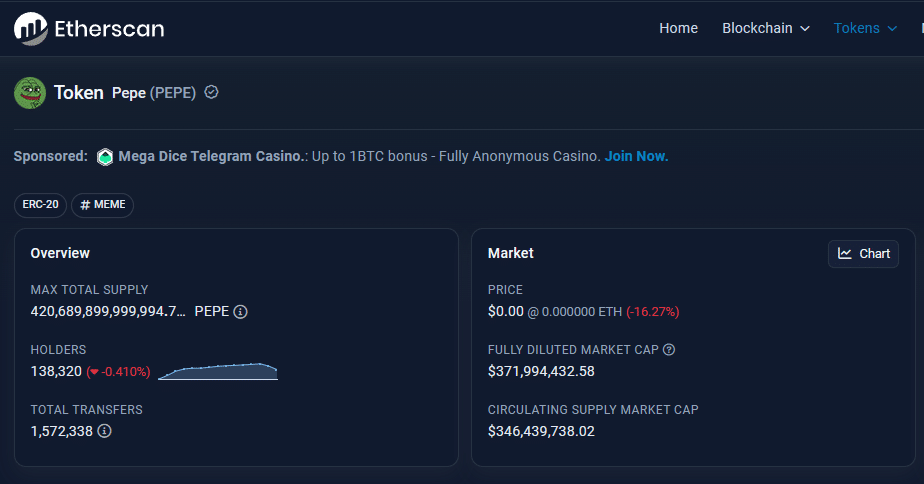
Task: Open the Tokens dropdown menu
Action: [x=865, y=28]
